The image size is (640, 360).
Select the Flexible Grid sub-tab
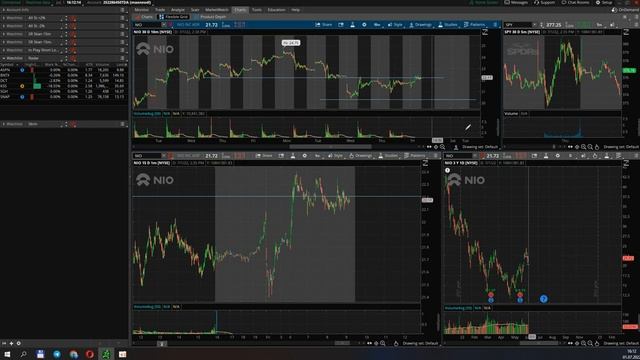click(x=173, y=17)
